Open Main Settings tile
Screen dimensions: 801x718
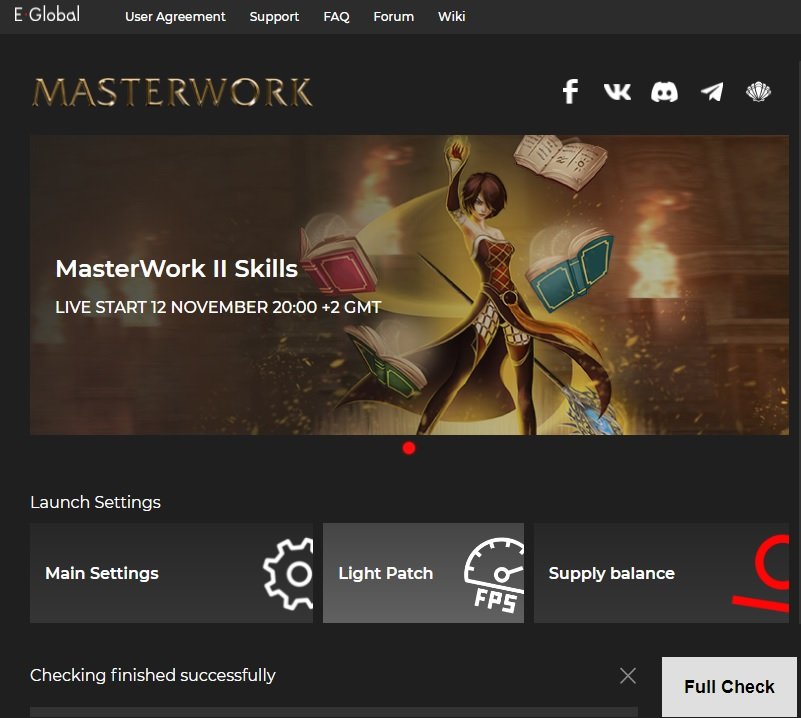pos(171,573)
